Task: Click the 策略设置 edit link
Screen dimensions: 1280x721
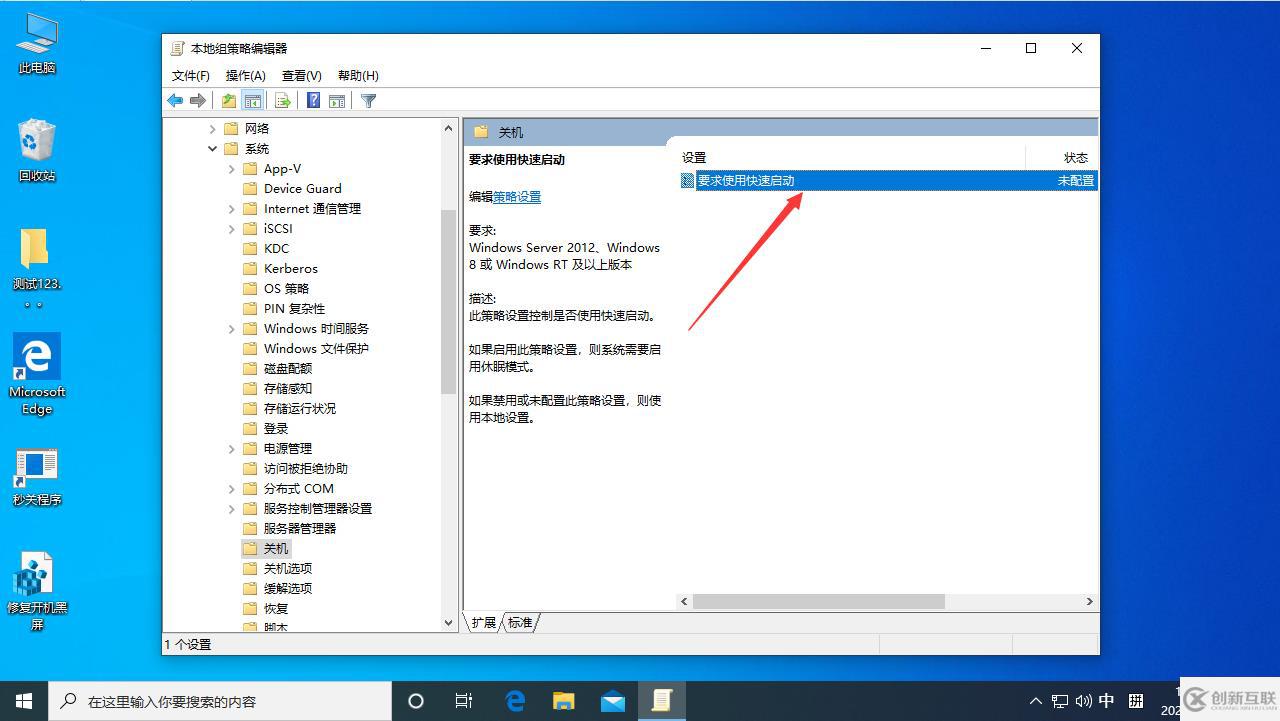Action: [517, 196]
